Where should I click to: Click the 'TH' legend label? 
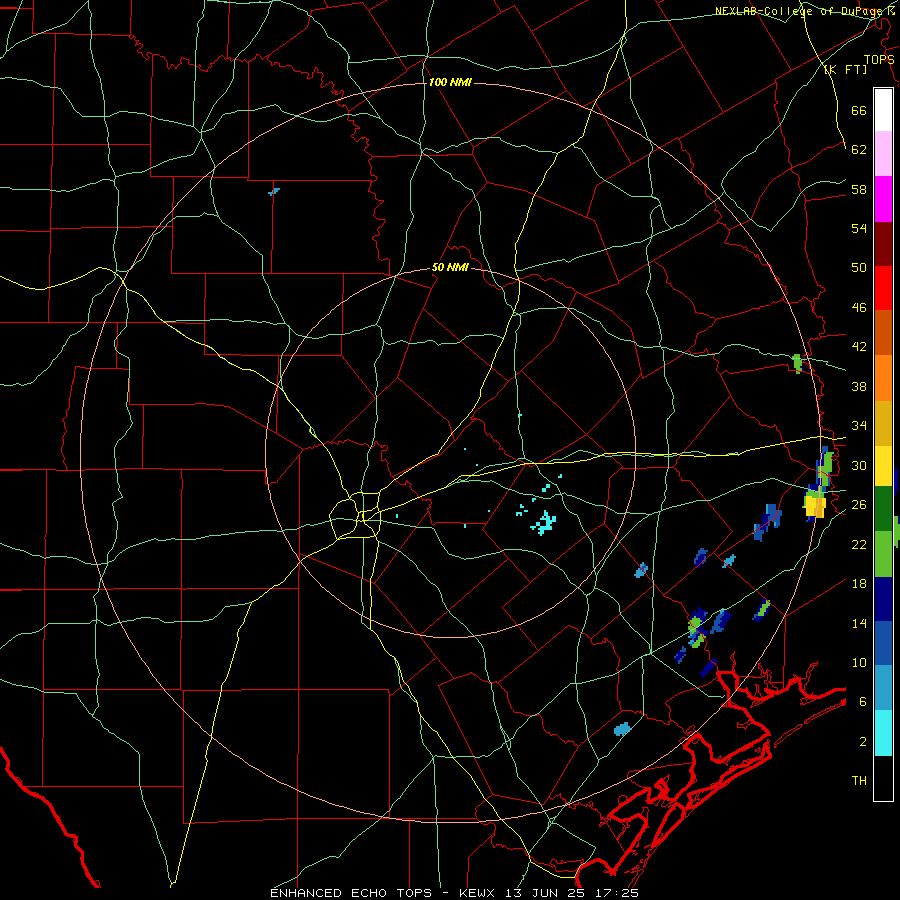point(859,781)
